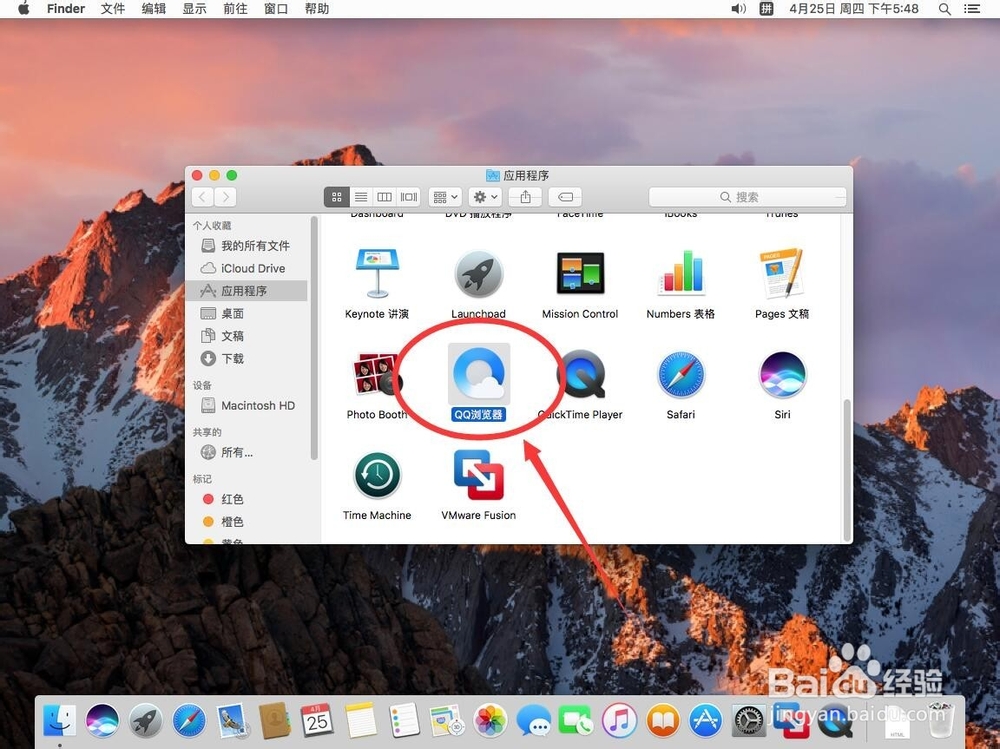This screenshot has height=749, width=1000.
Task: Select the Siri app in the folder
Action: coord(783,374)
